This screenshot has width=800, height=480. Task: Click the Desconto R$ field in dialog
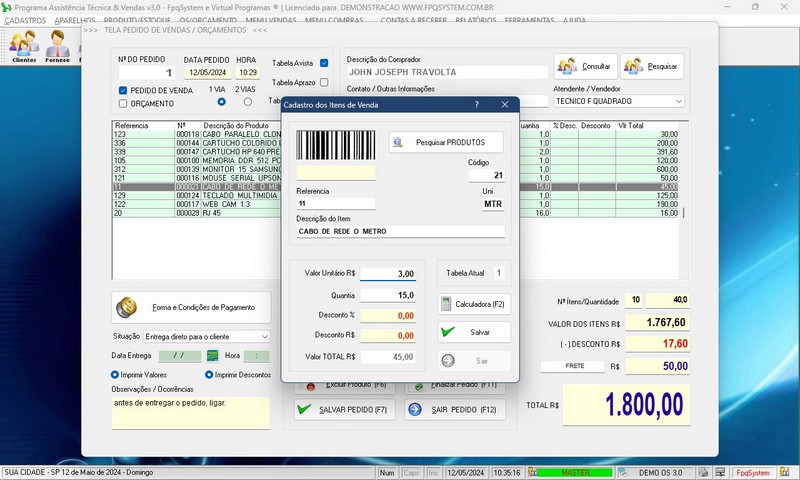[388, 336]
